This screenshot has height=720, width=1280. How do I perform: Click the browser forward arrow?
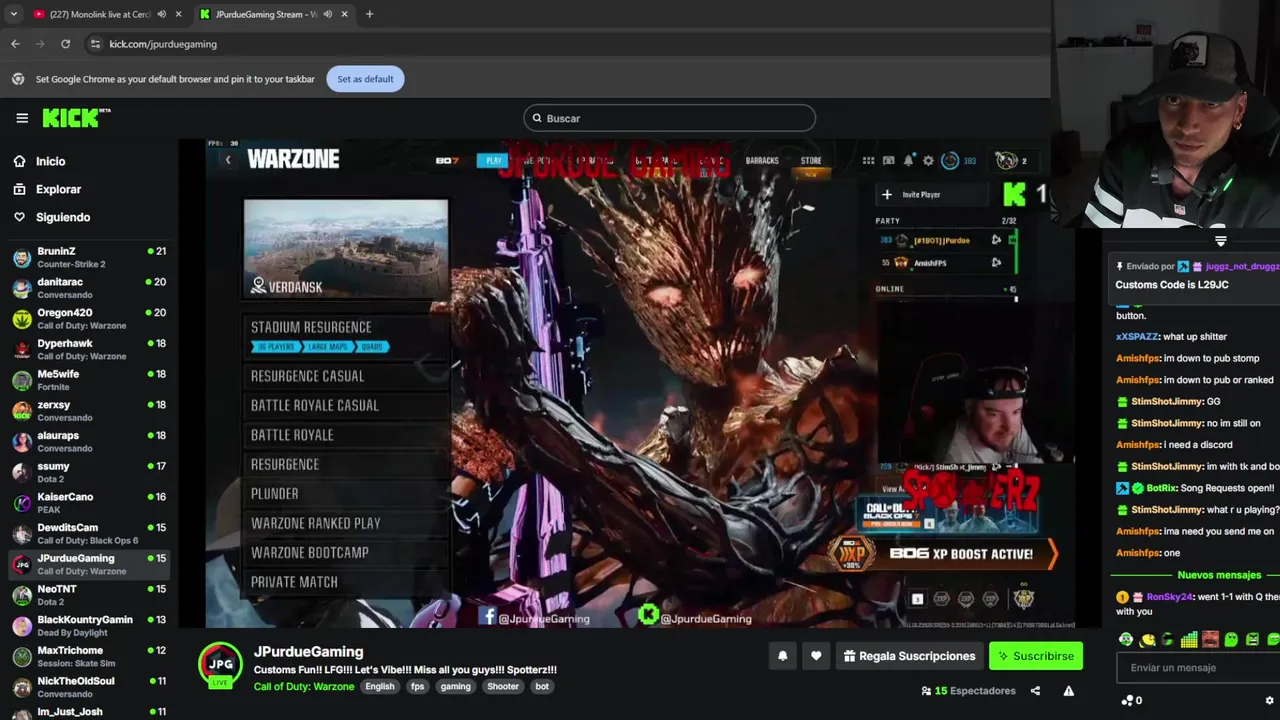coord(40,44)
